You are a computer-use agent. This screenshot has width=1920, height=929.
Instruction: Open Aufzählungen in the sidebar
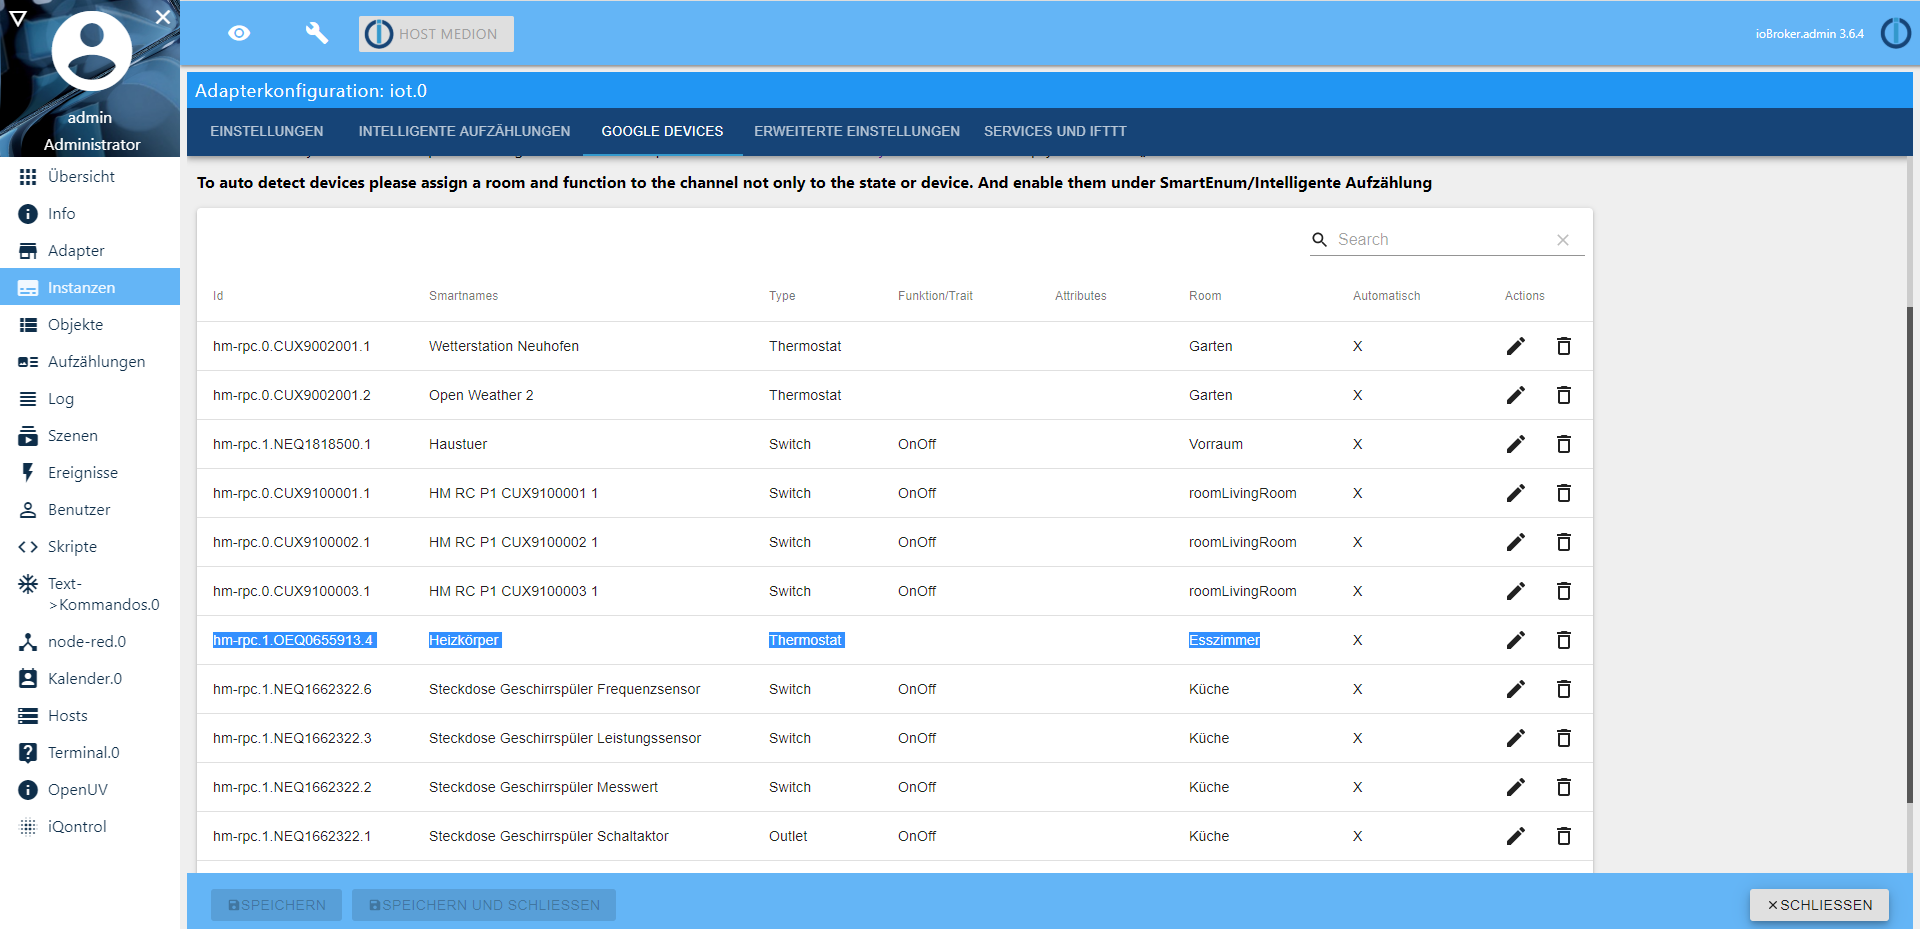90,361
